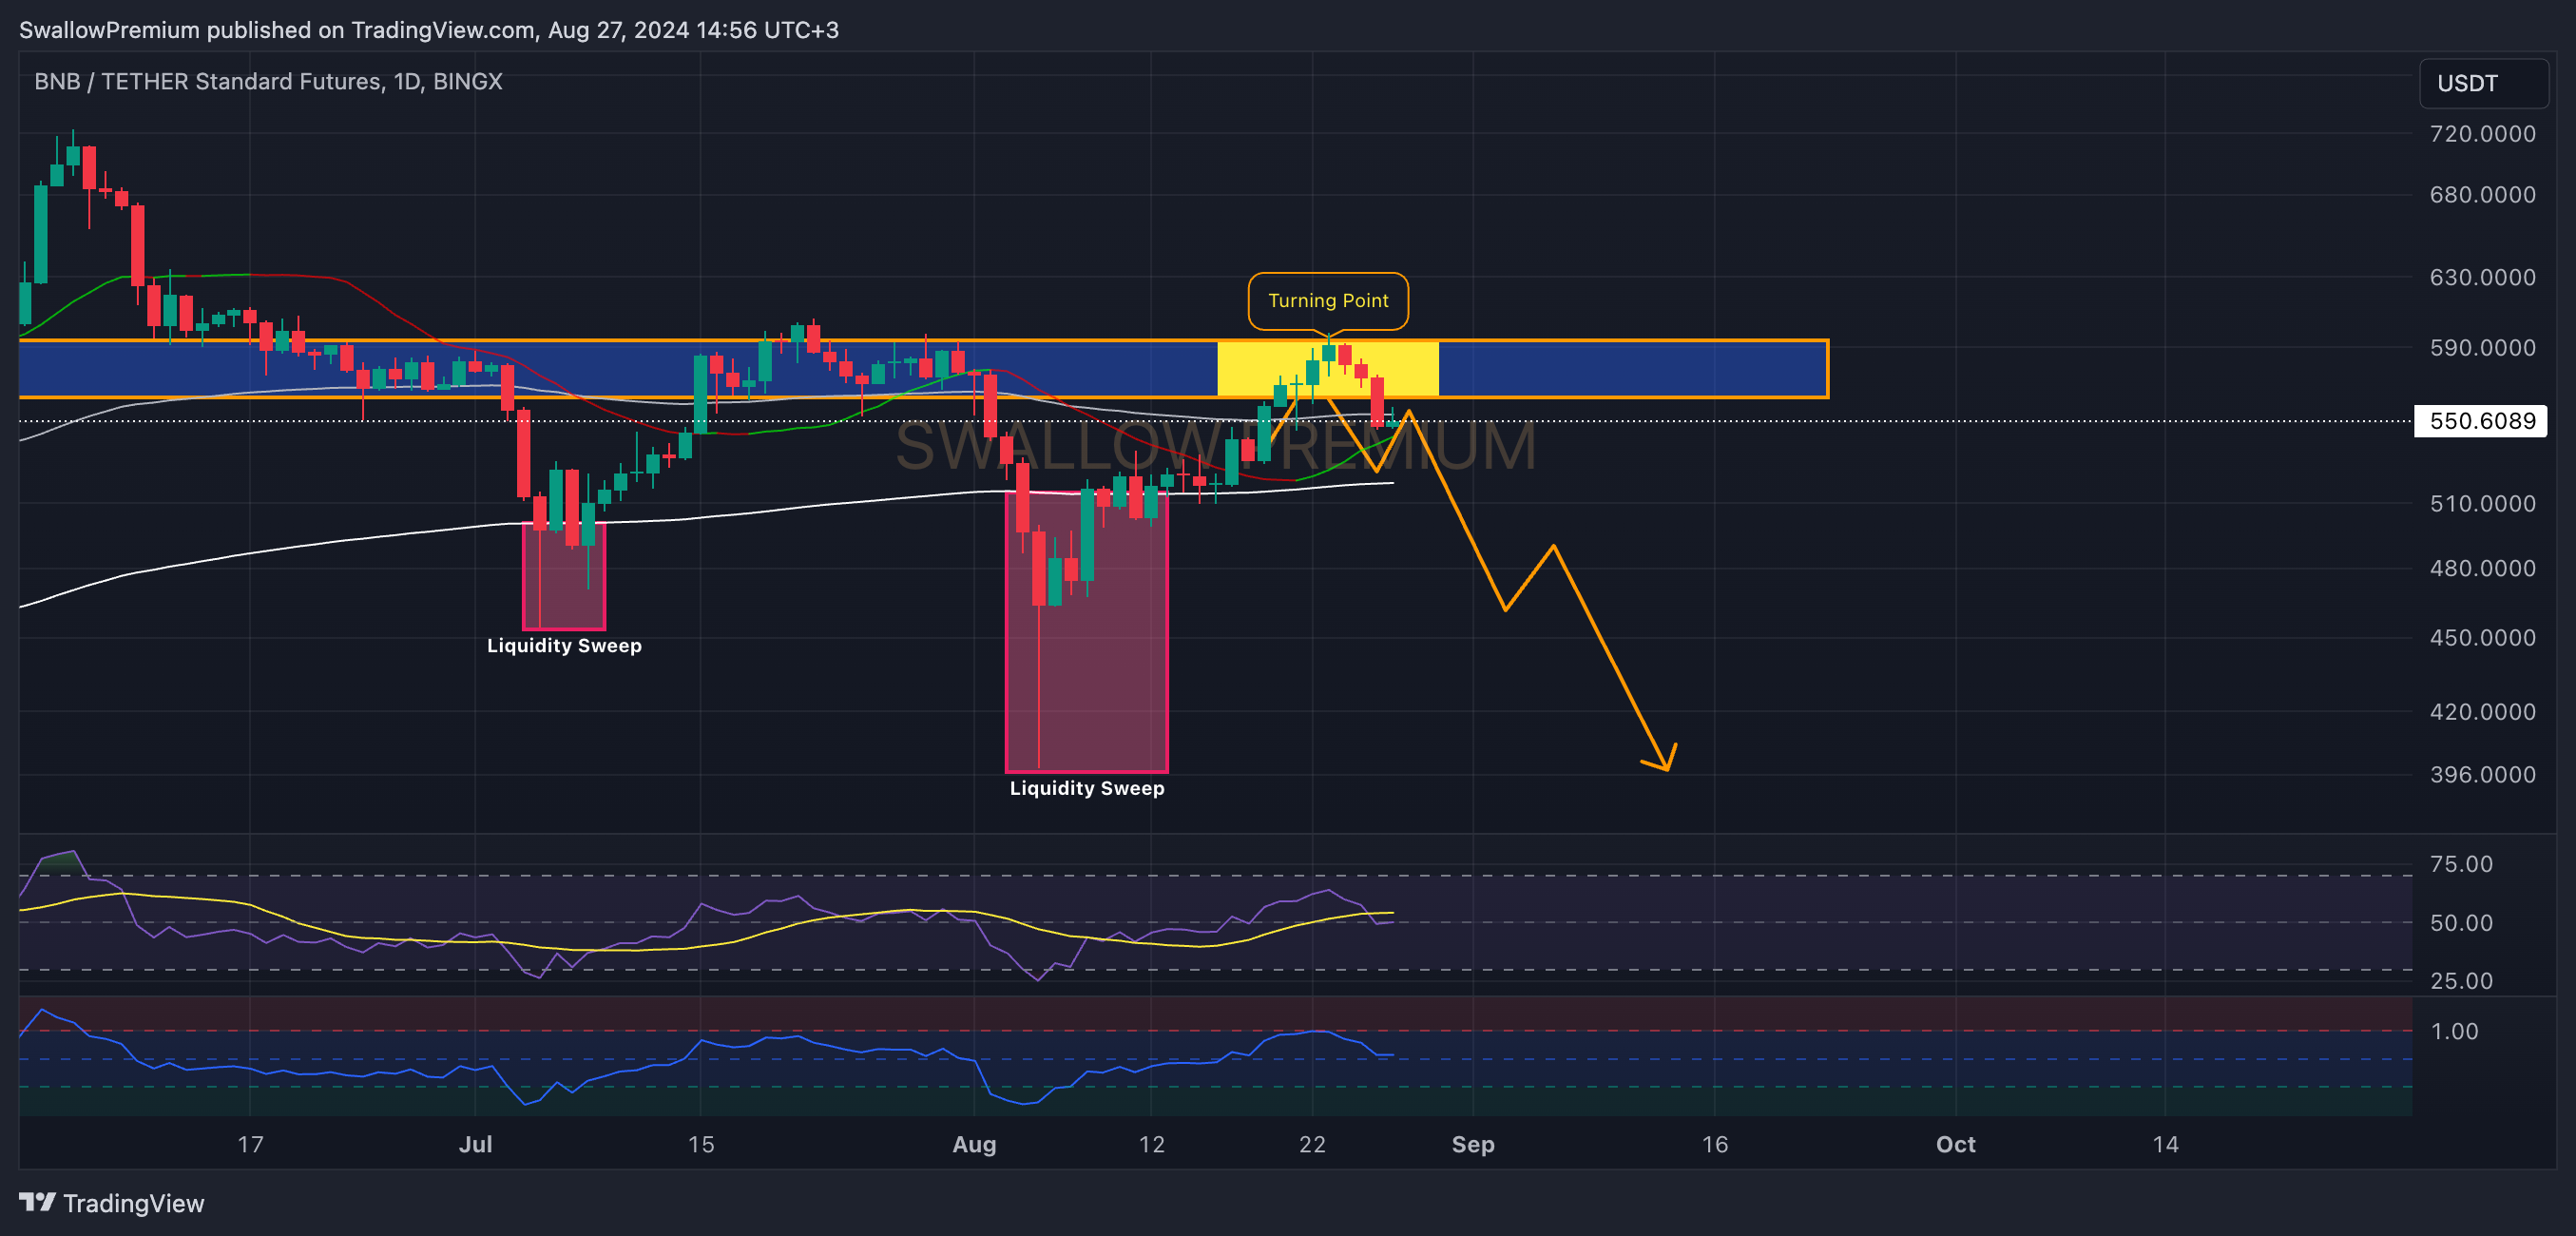Click the RSI 75.00 level label
This screenshot has height=1236, width=2576.
tap(2461, 864)
